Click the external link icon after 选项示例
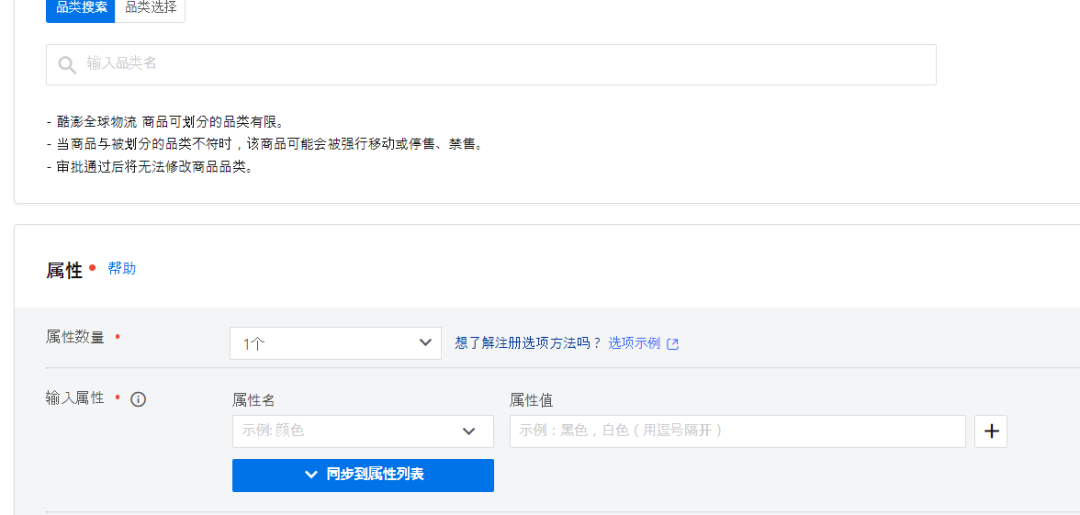This screenshot has width=1080, height=515. coord(673,344)
